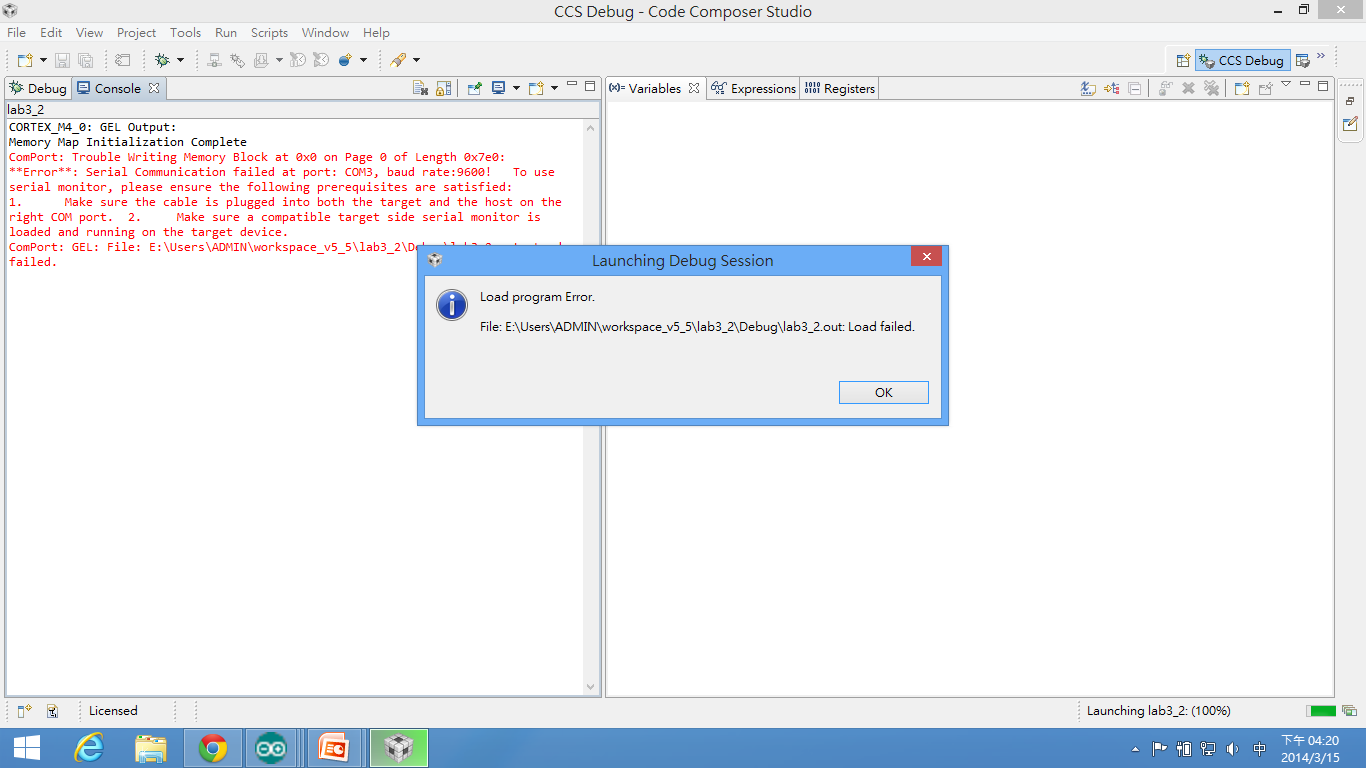Screen dimensions: 1366x768
Task: Click the flashlight Search toolbar icon
Action: (x=398, y=60)
